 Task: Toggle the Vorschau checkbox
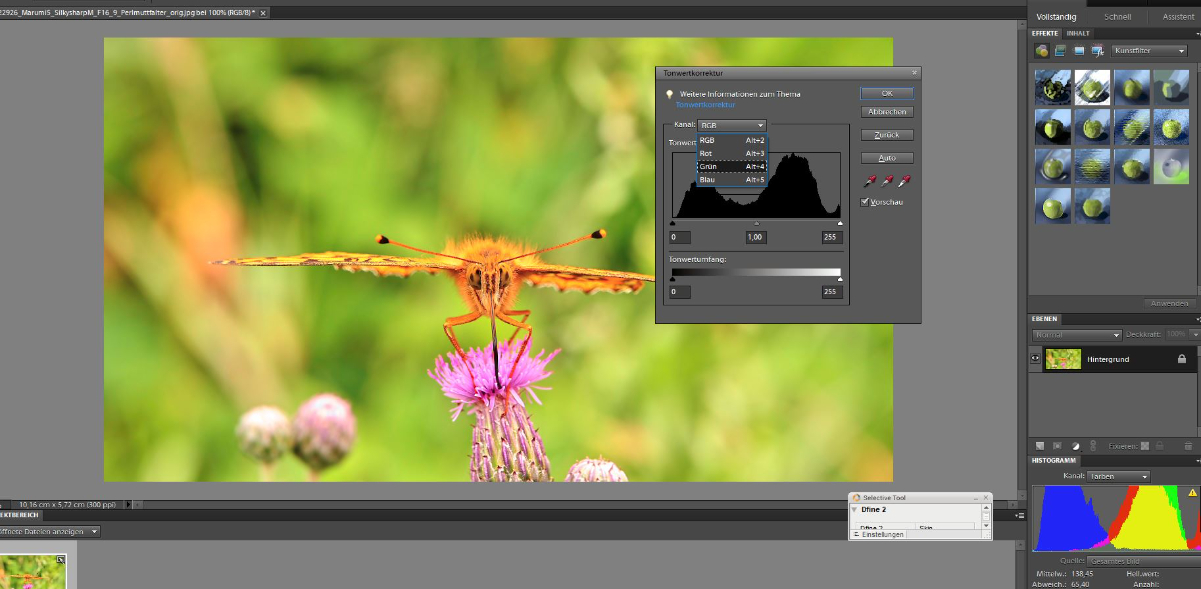click(x=865, y=202)
